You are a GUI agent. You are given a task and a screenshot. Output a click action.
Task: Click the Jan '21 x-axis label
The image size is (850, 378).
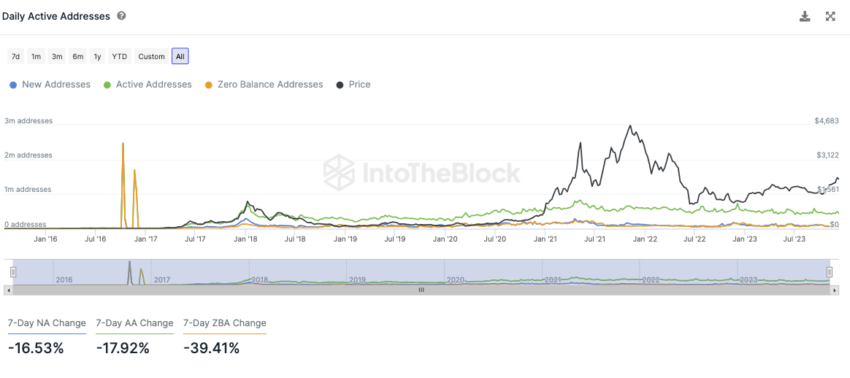545,239
